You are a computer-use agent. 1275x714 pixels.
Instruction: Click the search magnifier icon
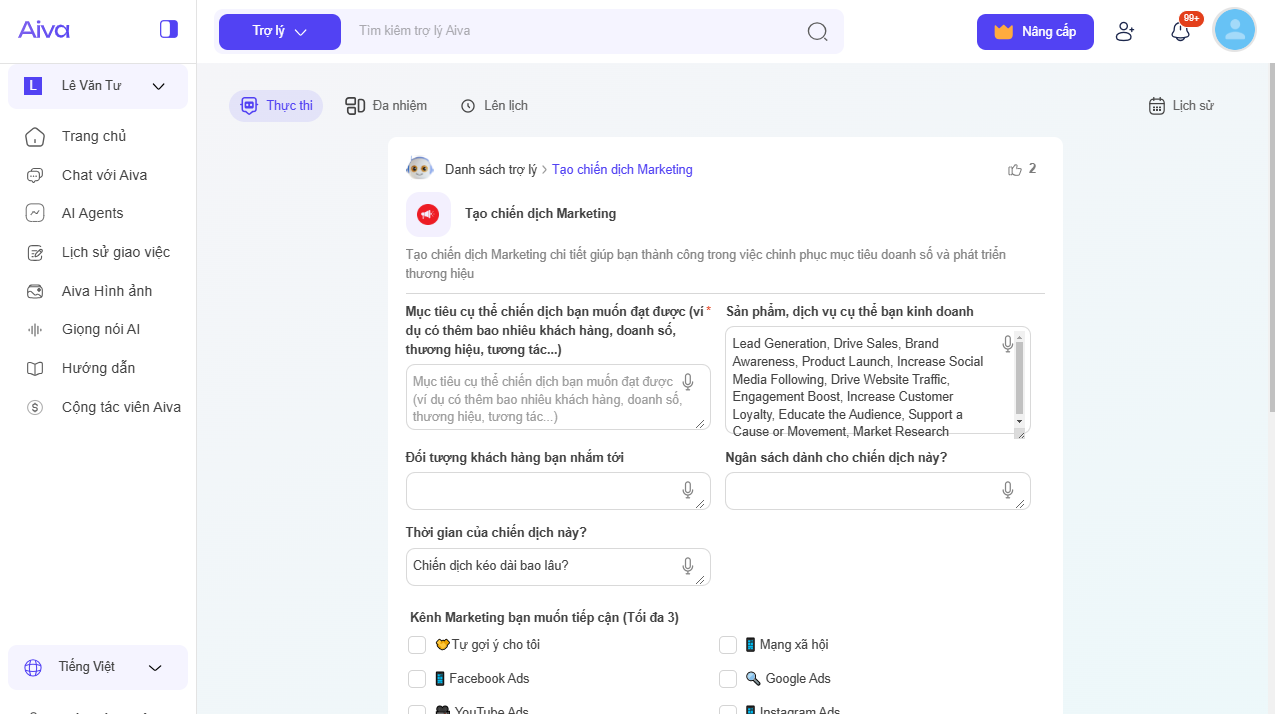pyautogui.click(x=817, y=31)
